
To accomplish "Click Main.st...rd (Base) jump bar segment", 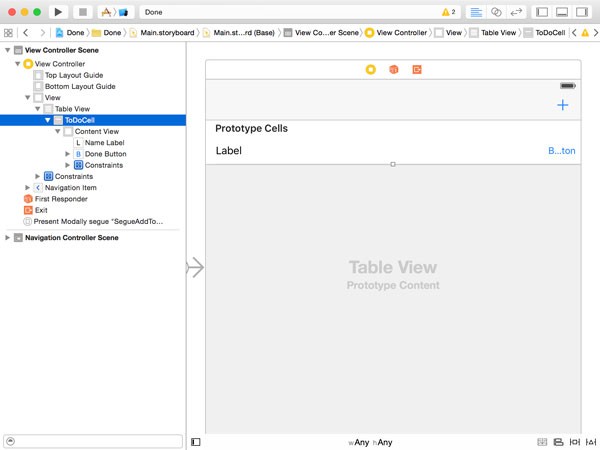I will (x=238, y=33).
